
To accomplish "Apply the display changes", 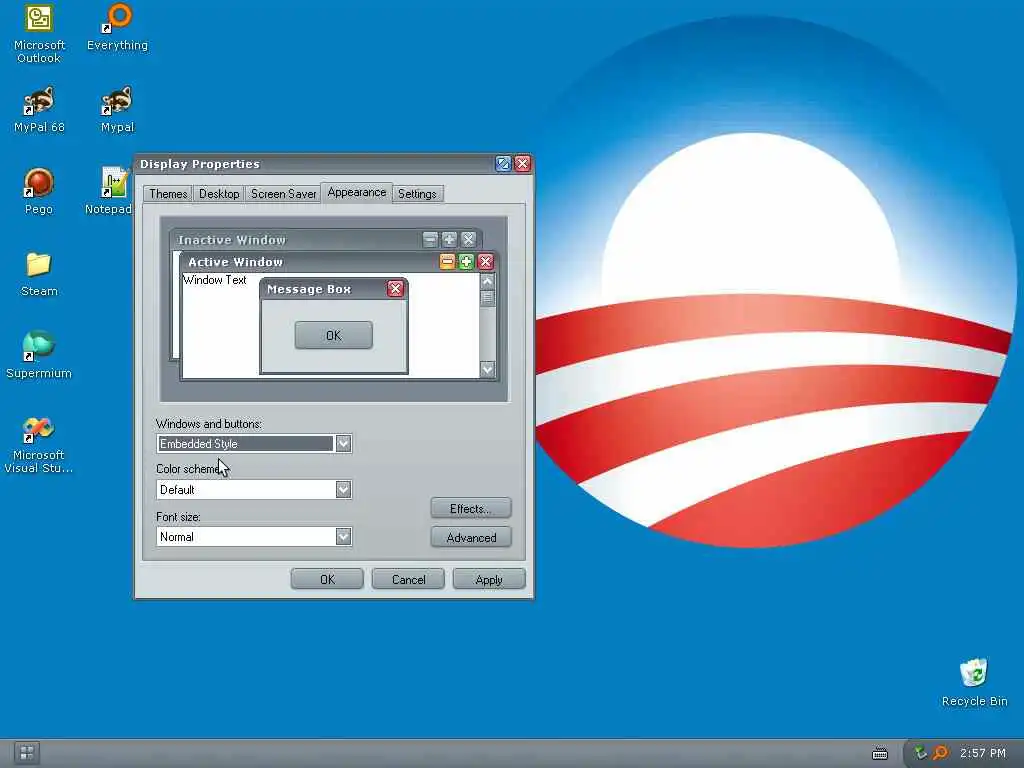I will (x=489, y=579).
